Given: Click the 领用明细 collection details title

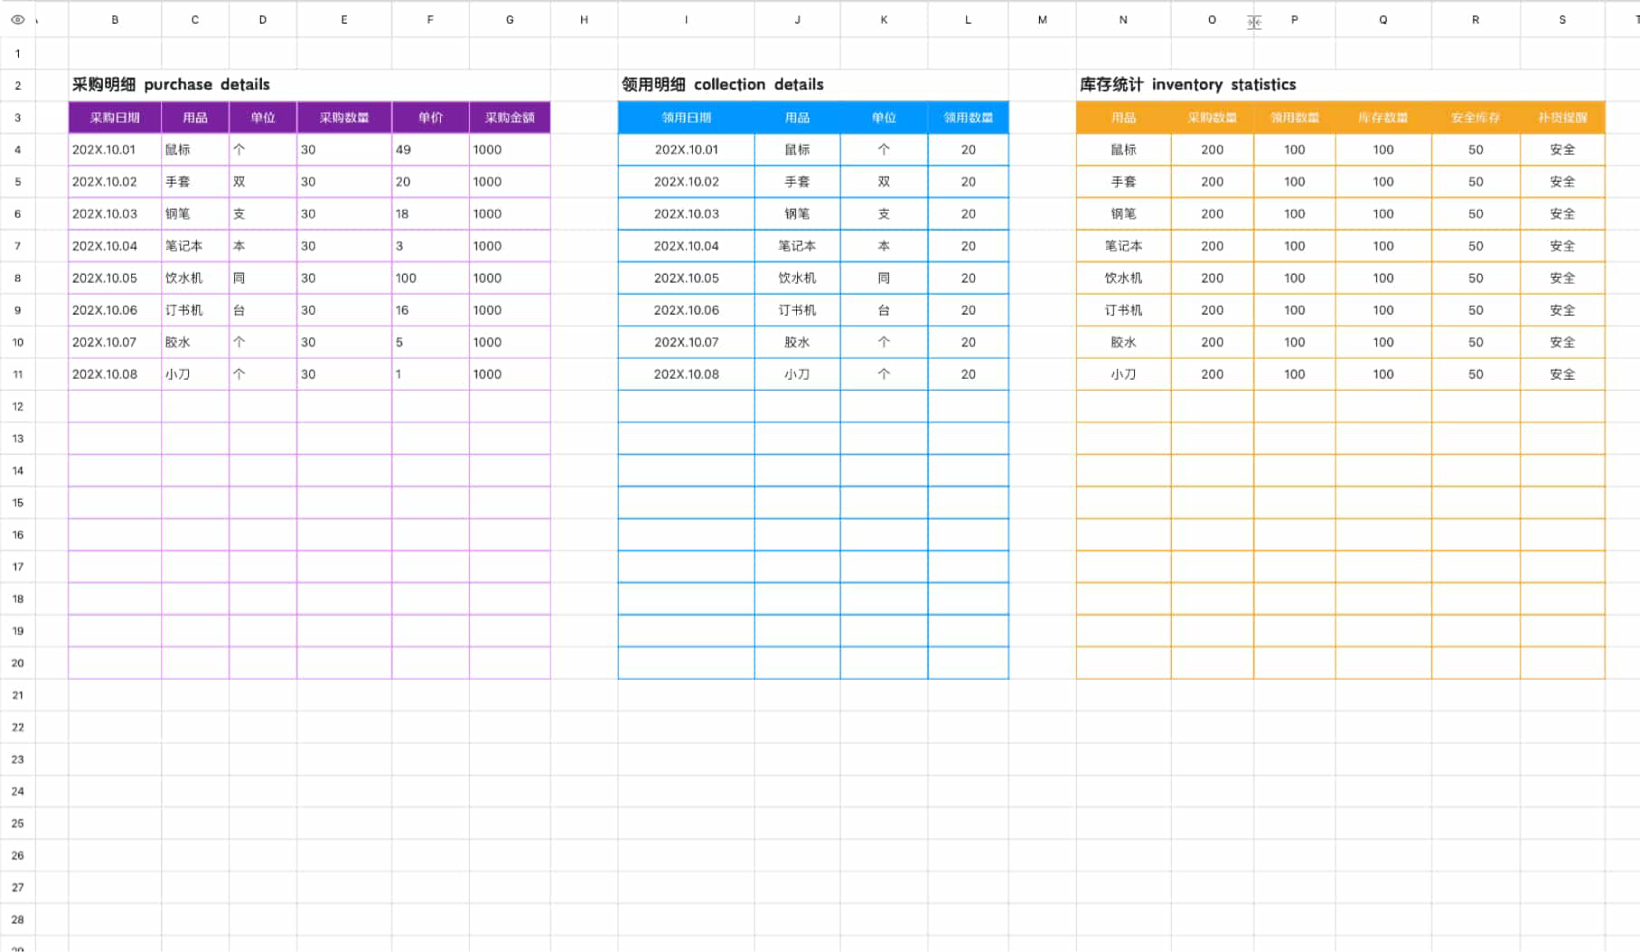Looking at the screenshot, I should click(x=723, y=85).
